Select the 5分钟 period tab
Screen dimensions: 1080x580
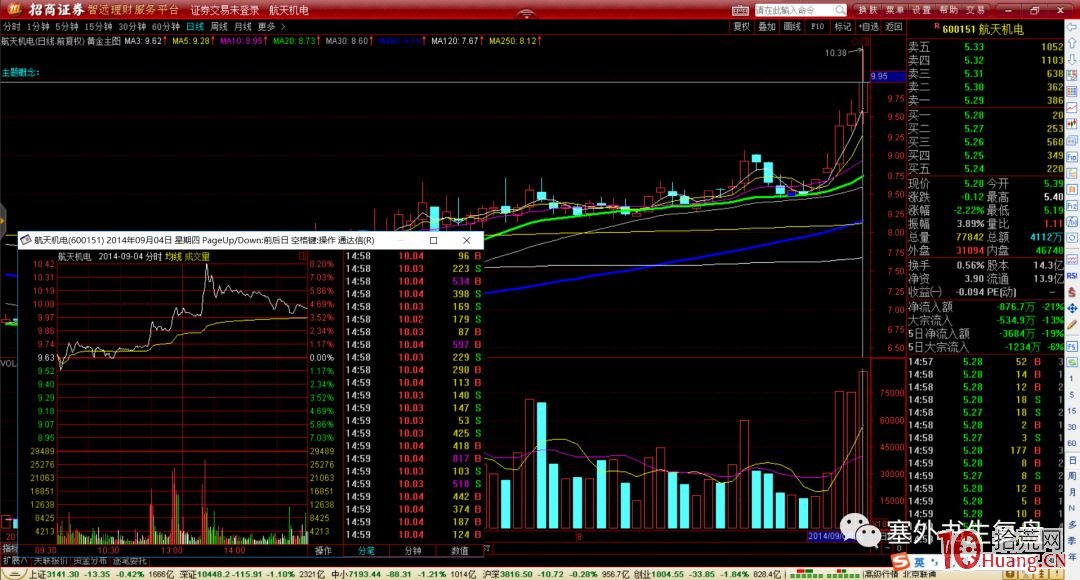pyautogui.click(x=67, y=27)
